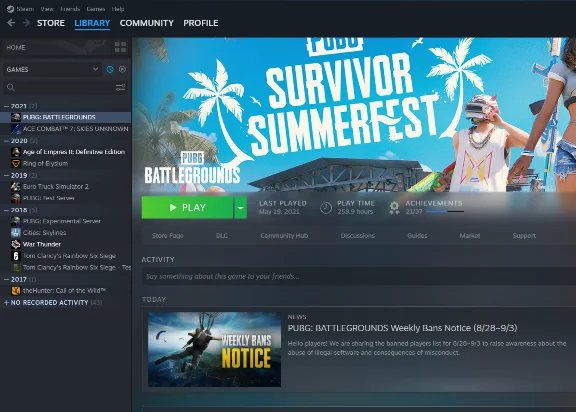Click War Thunder game icon
The width and height of the screenshot is (576, 412).
point(16,244)
